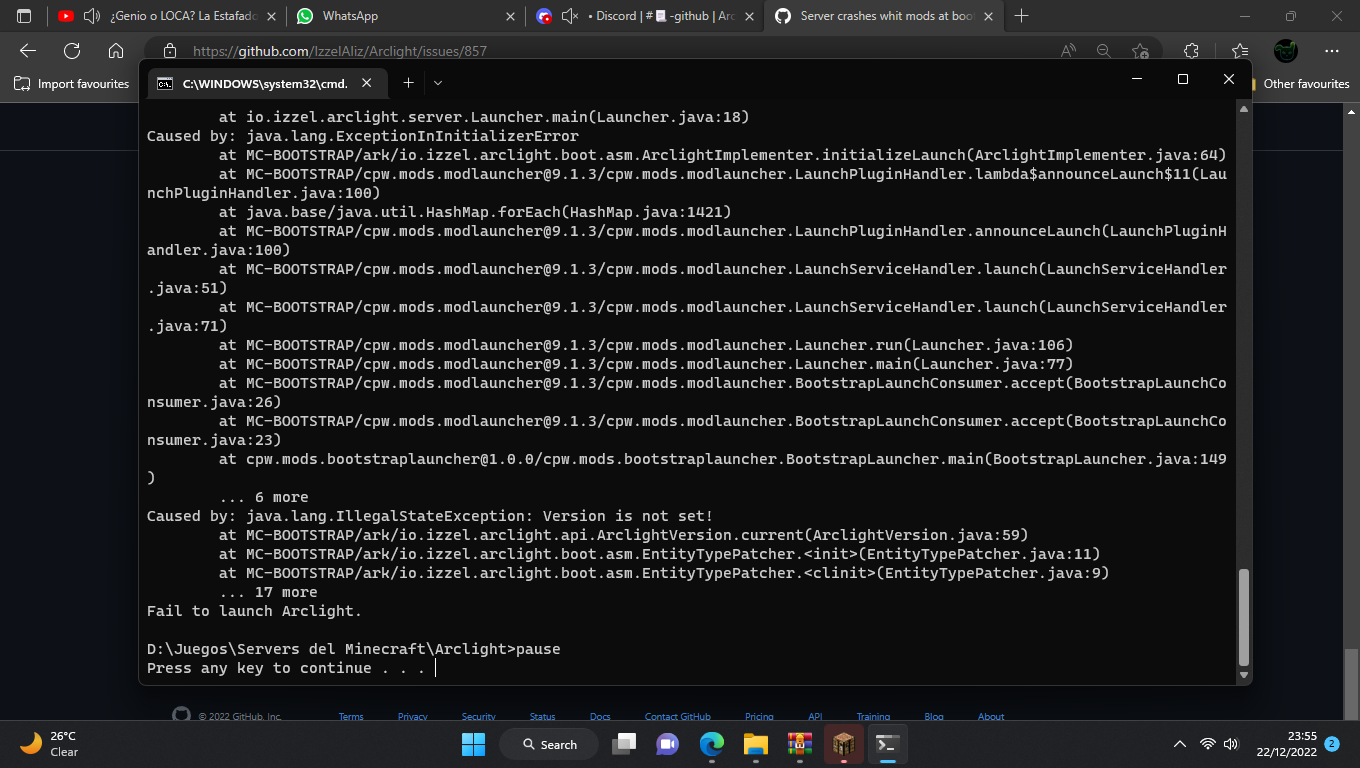Open the Privacy link in GitHub footer

[x=412, y=715]
